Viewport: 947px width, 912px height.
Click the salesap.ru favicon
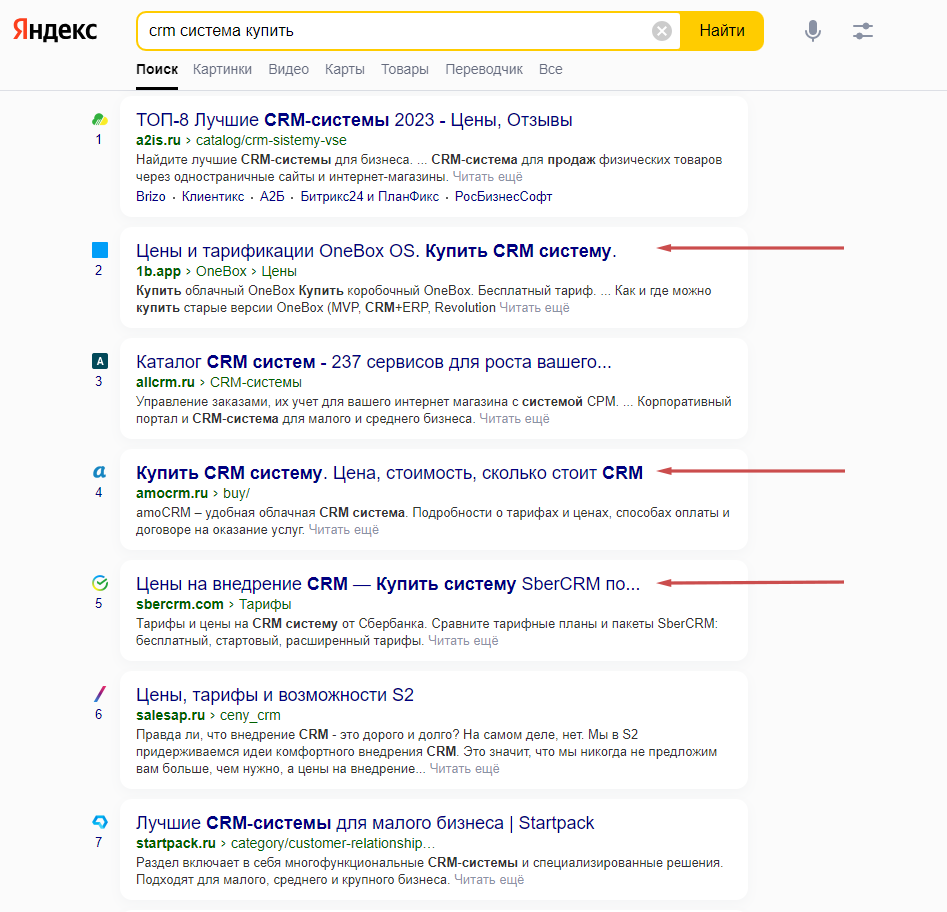point(99,694)
